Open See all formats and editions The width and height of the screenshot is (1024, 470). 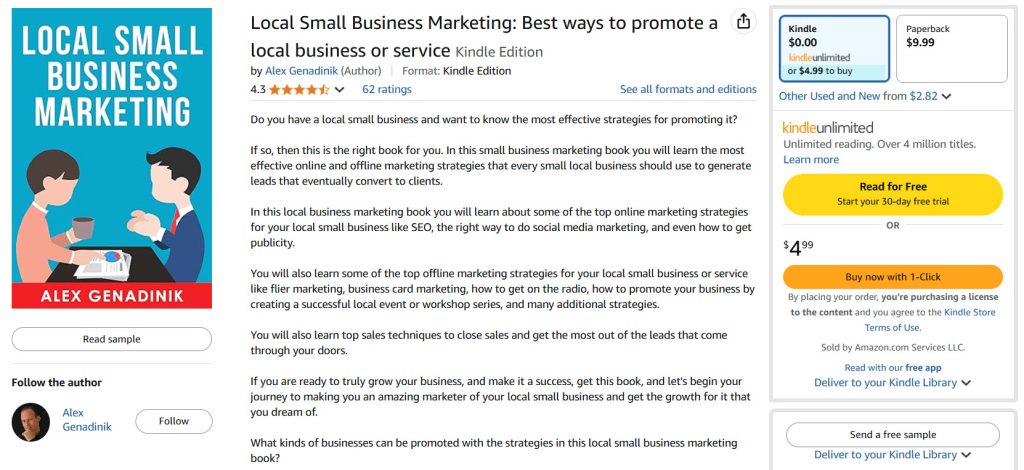pyautogui.click(x=688, y=89)
